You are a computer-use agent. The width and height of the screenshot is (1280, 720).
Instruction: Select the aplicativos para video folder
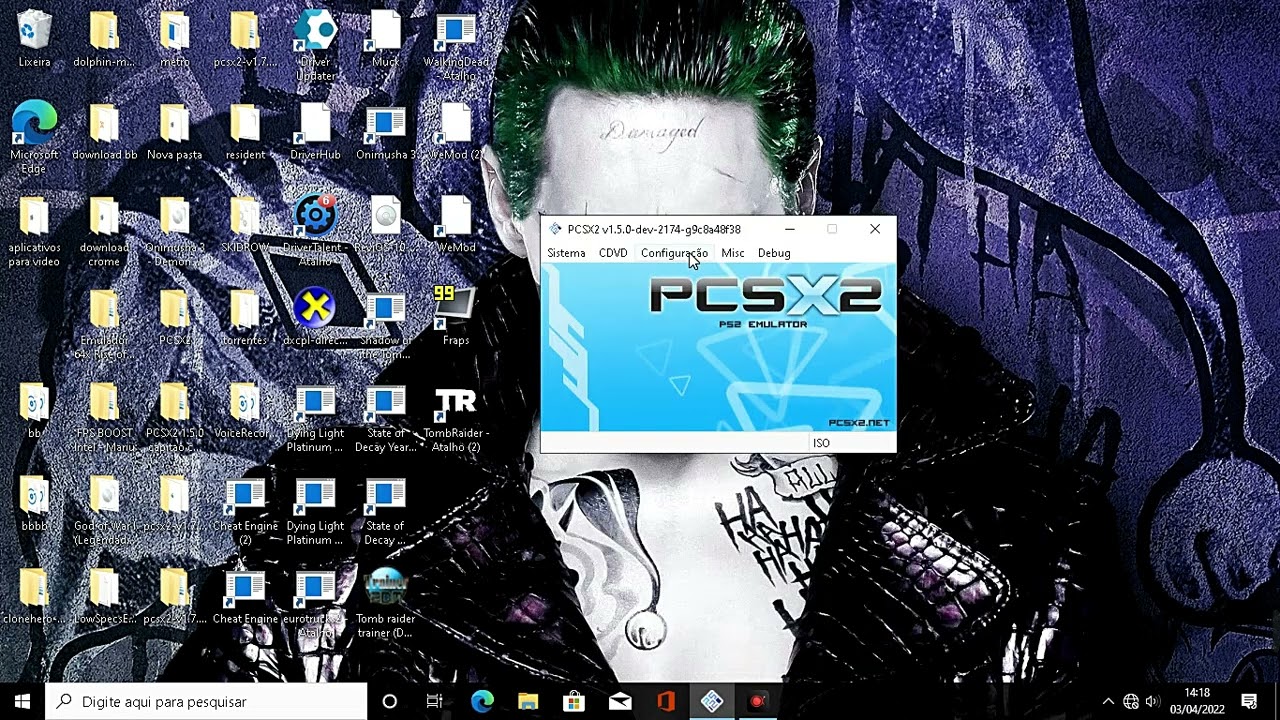pyautogui.click(x=34, y=231)
